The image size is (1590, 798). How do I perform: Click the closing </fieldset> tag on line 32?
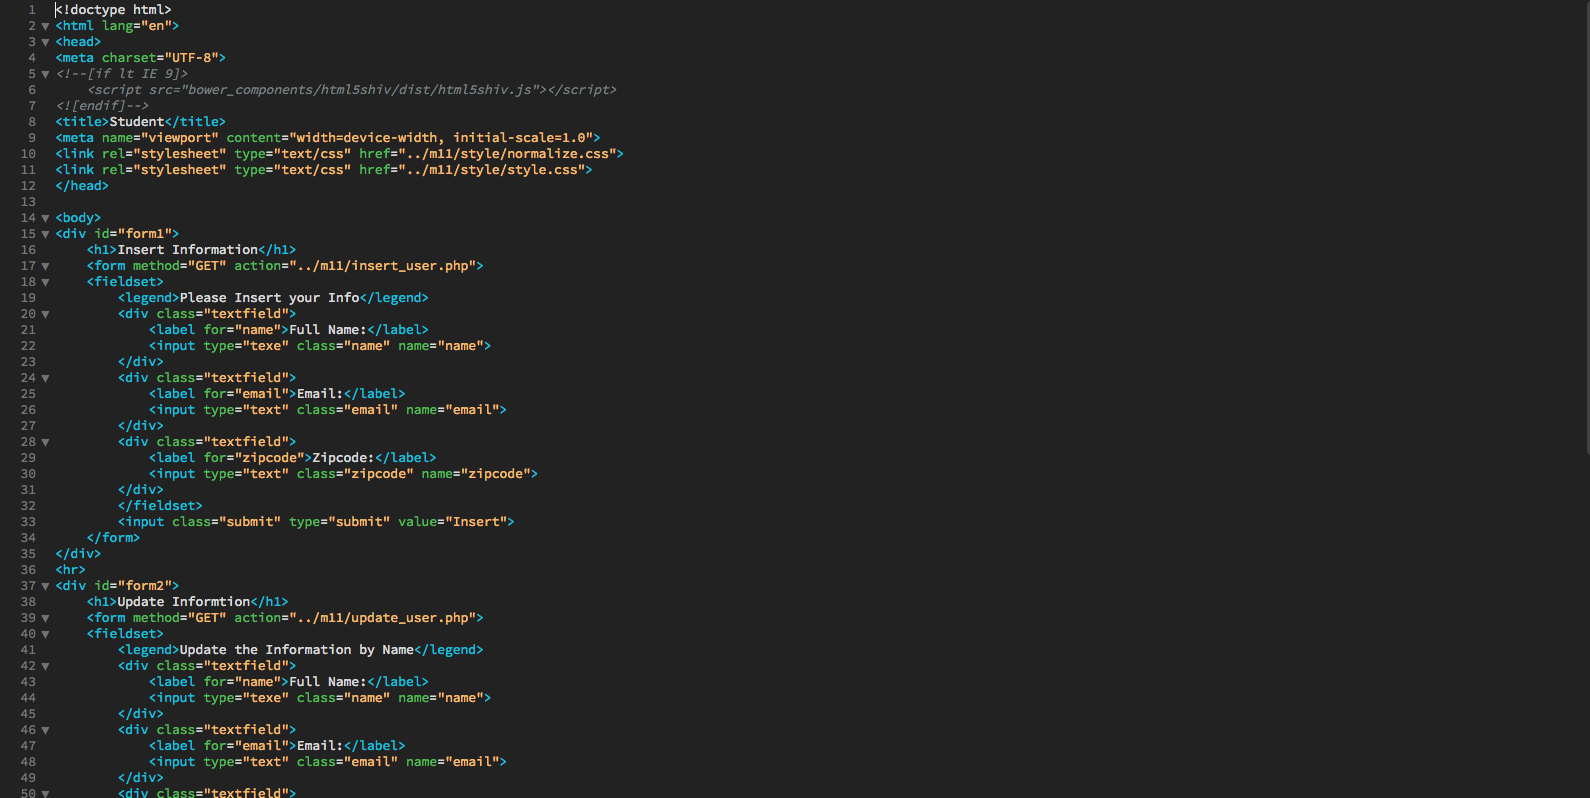click(x=160, y=506)
